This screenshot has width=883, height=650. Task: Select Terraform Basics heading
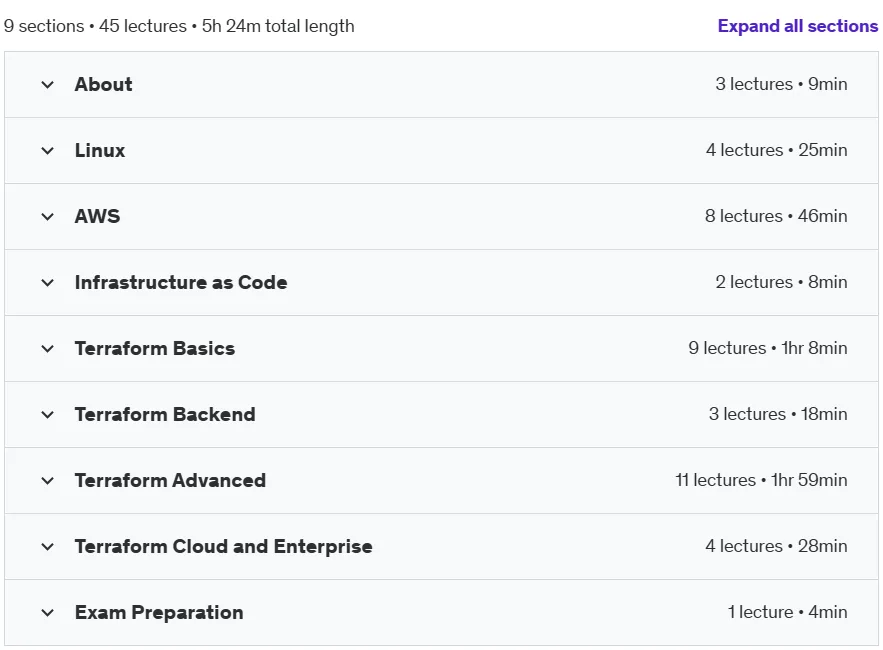coord(155,348)
